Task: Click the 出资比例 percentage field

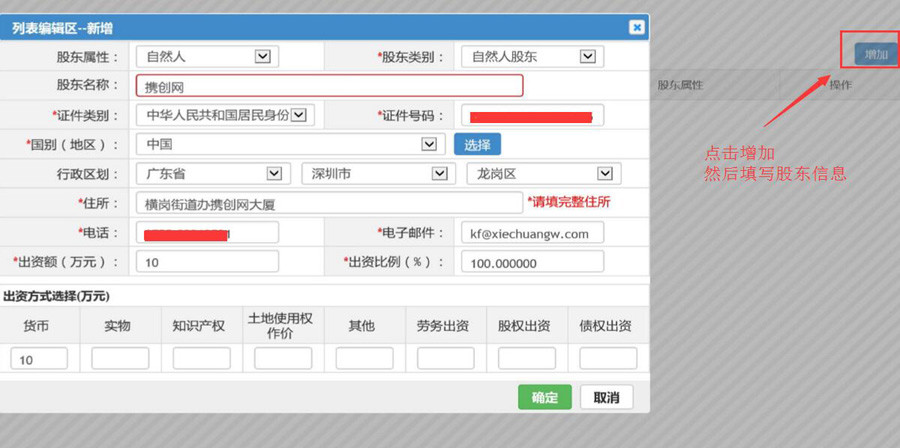Action: click(532, 262)
